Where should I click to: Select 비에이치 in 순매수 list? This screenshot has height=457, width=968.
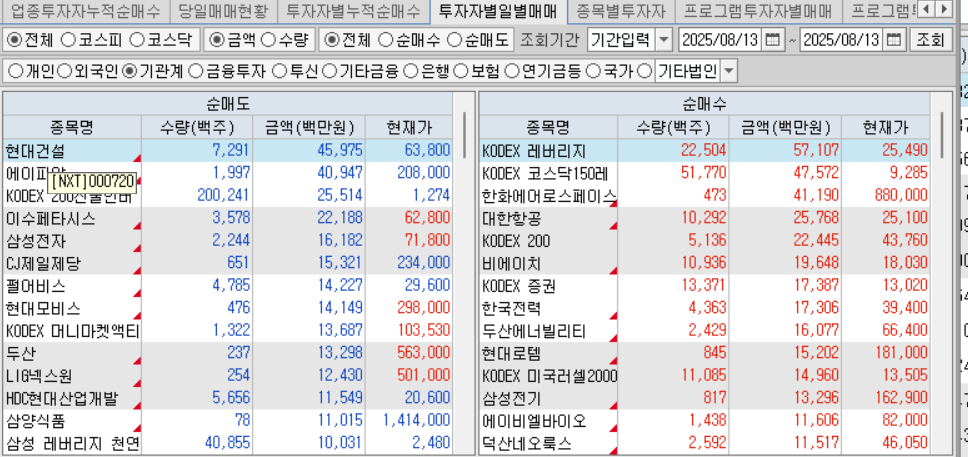tap(704, 264)
